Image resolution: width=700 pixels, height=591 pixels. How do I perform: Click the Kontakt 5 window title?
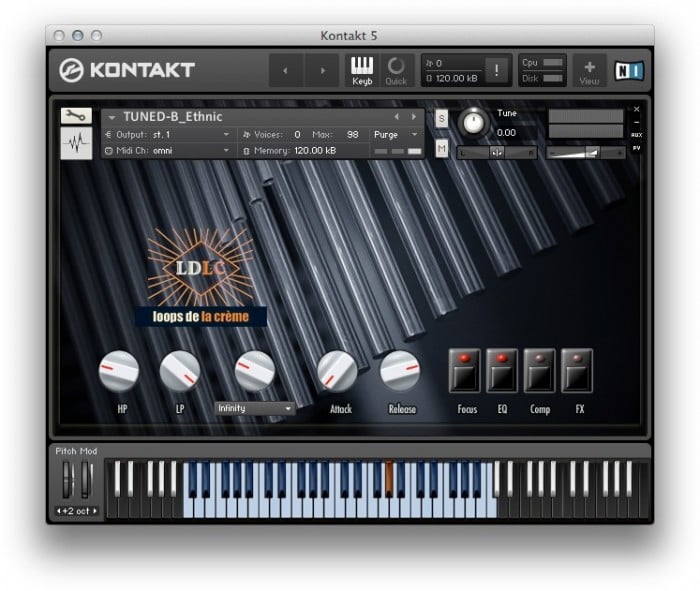pyautogui.click(x=349, y=36)
